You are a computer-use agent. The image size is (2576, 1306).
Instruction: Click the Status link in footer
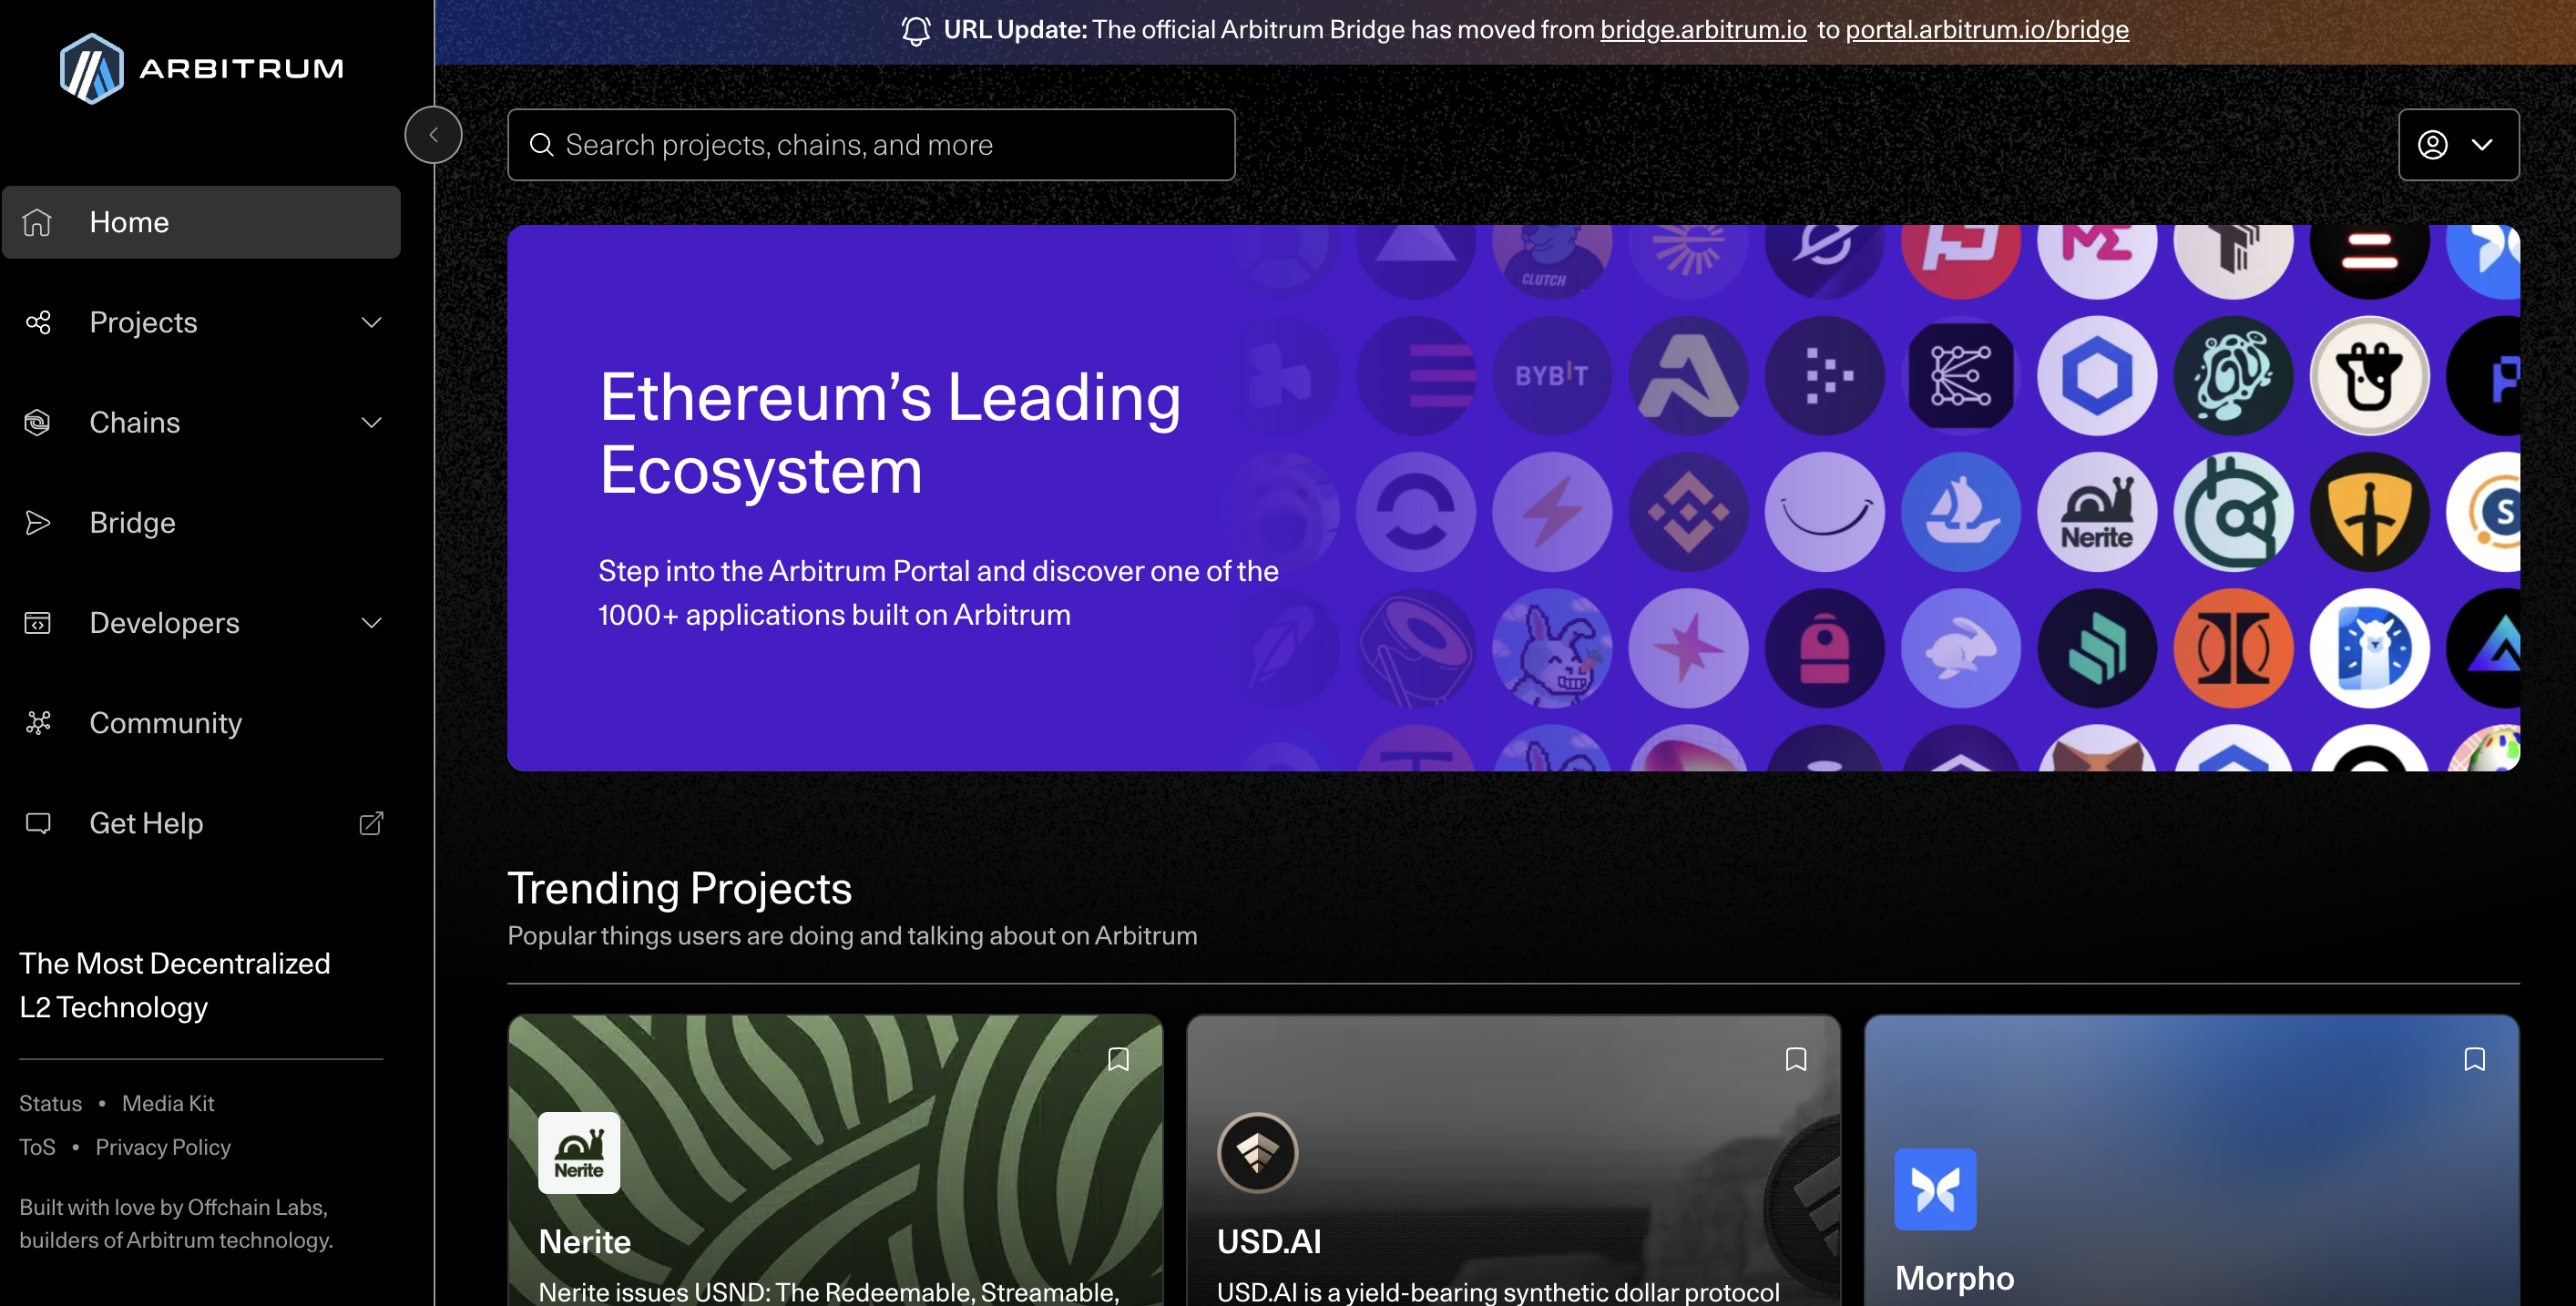(x=50, y=1103)
